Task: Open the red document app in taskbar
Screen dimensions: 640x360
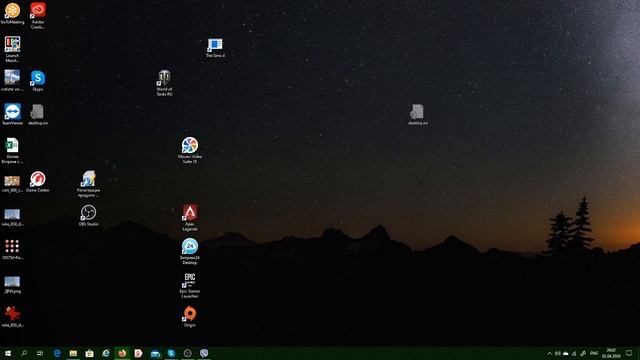Action: pos(138,353)
